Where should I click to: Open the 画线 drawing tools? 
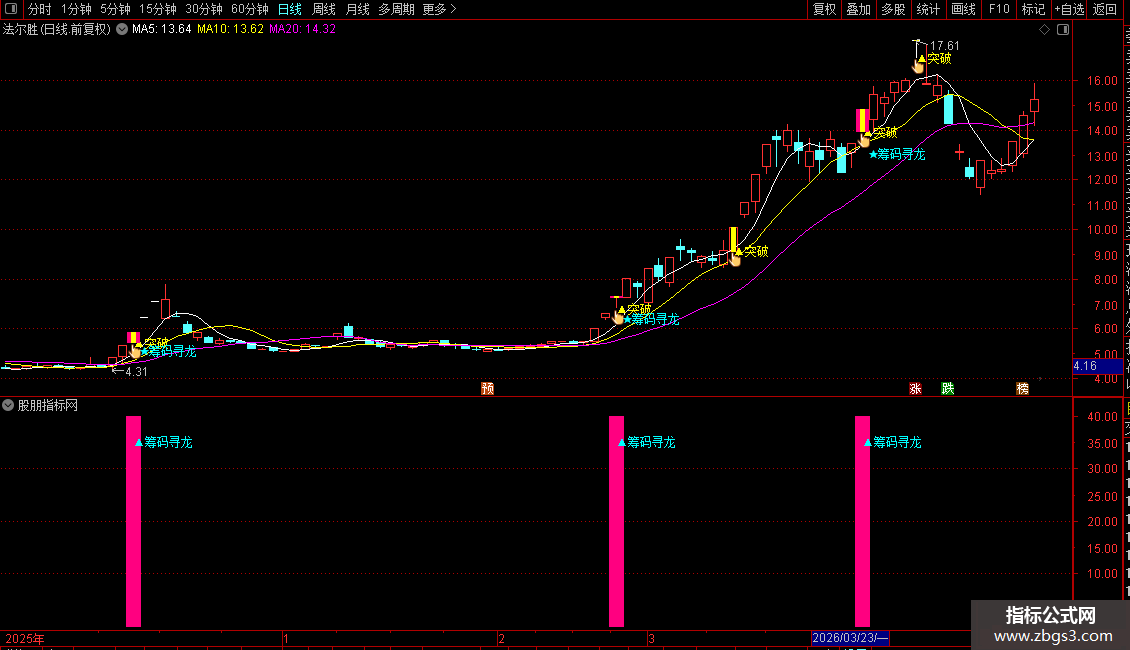(x=964, y=9)
